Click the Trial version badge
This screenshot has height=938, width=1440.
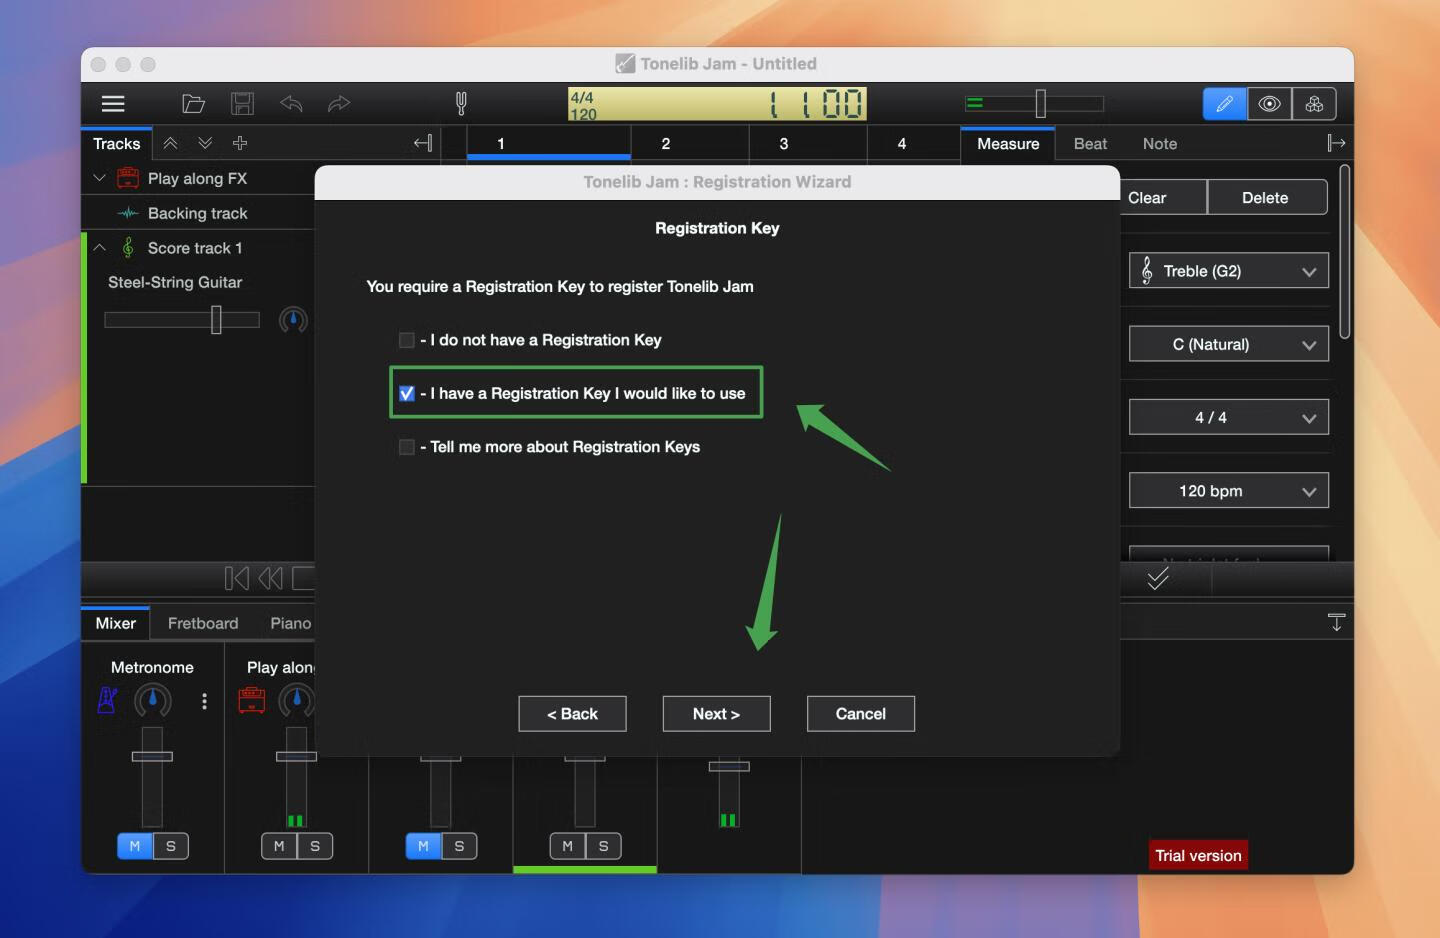1198,855
